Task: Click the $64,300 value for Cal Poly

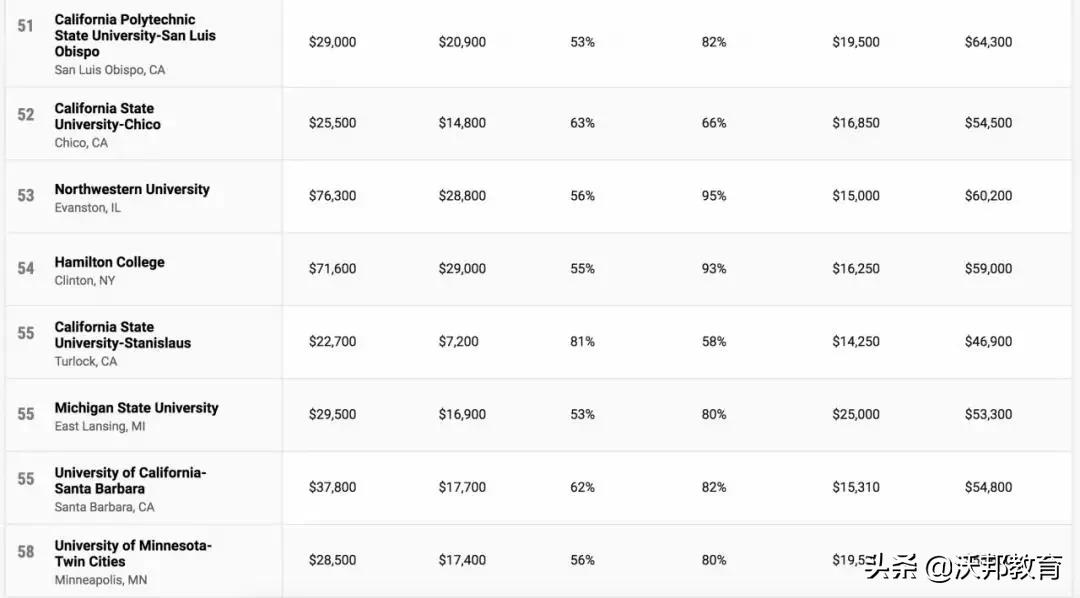Action: coord(988,42)
